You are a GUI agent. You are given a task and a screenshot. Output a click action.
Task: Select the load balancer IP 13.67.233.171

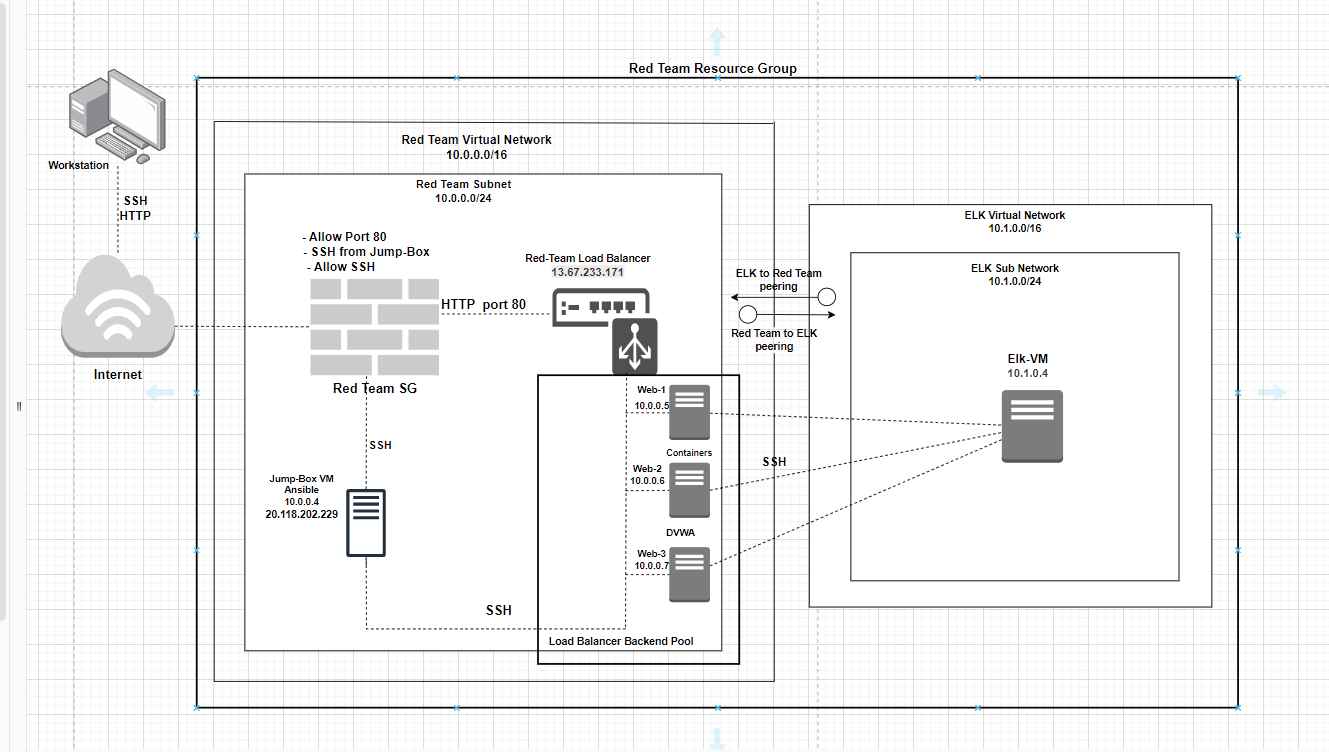point(588,272)
